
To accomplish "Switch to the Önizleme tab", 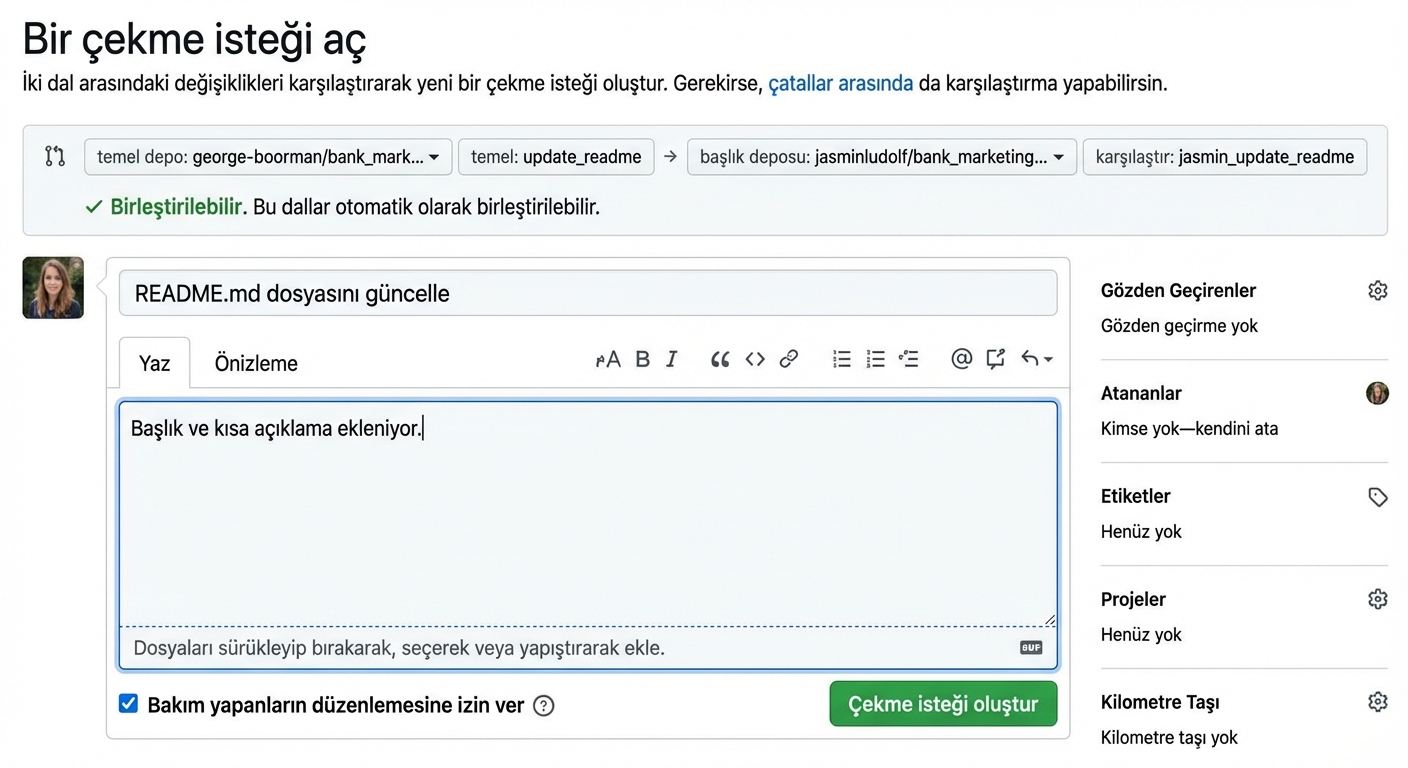I will (x=256, y=363).
